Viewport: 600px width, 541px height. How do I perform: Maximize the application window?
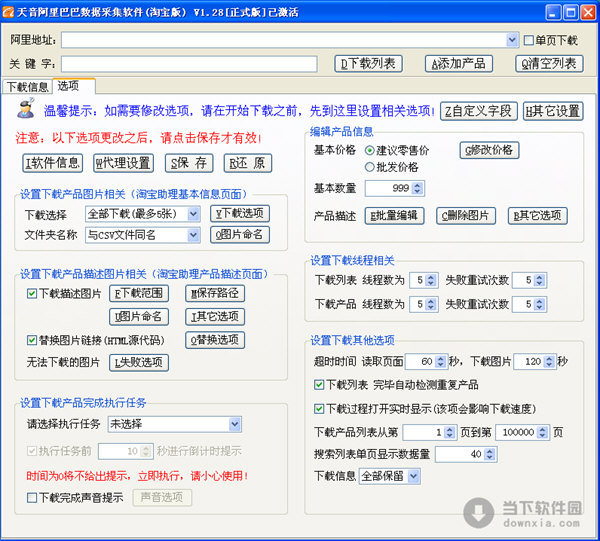coord(571,13)
